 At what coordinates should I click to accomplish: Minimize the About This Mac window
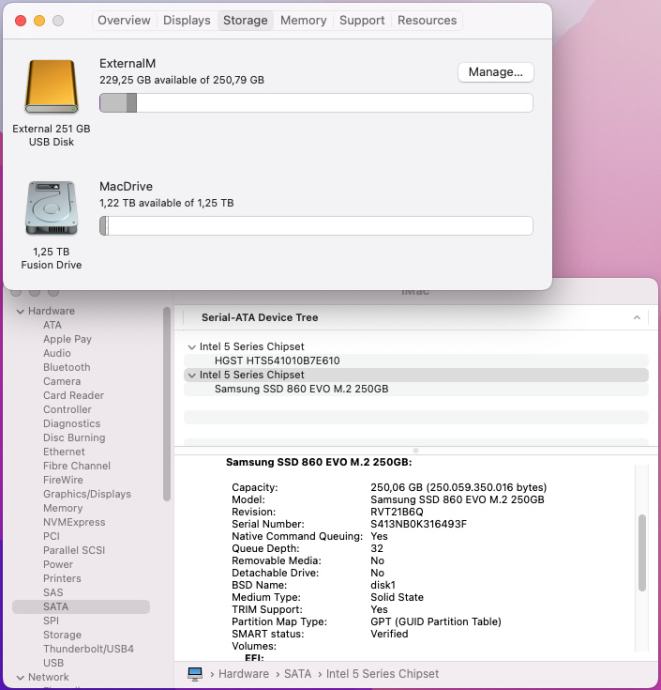pos(39,21)
